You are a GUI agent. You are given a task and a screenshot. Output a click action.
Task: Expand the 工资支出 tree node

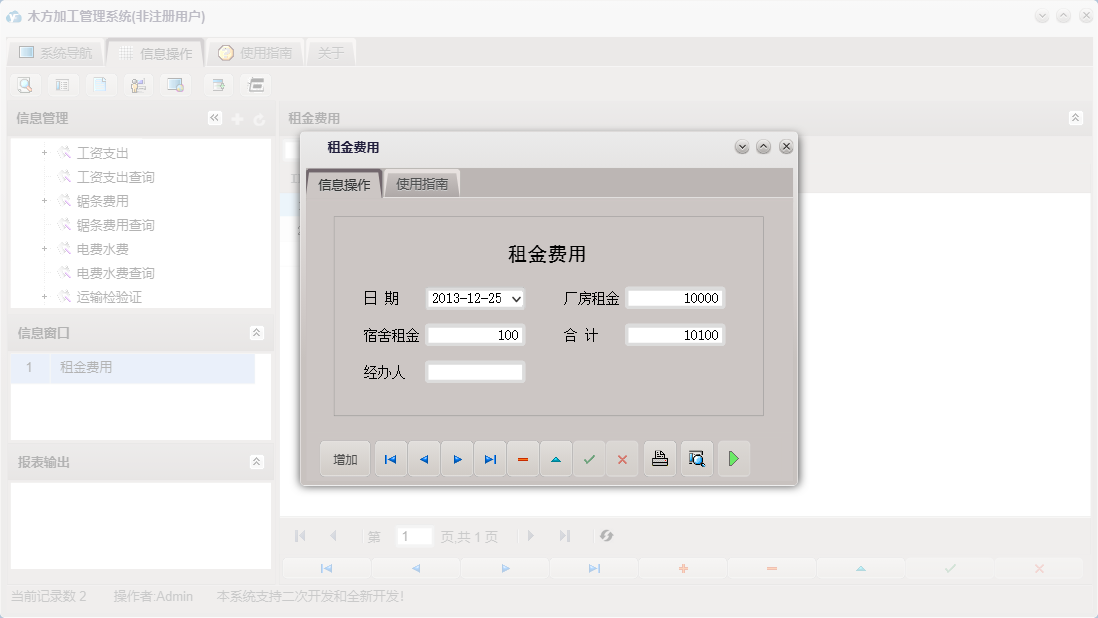pyautogui.click(x=43, y=152)
